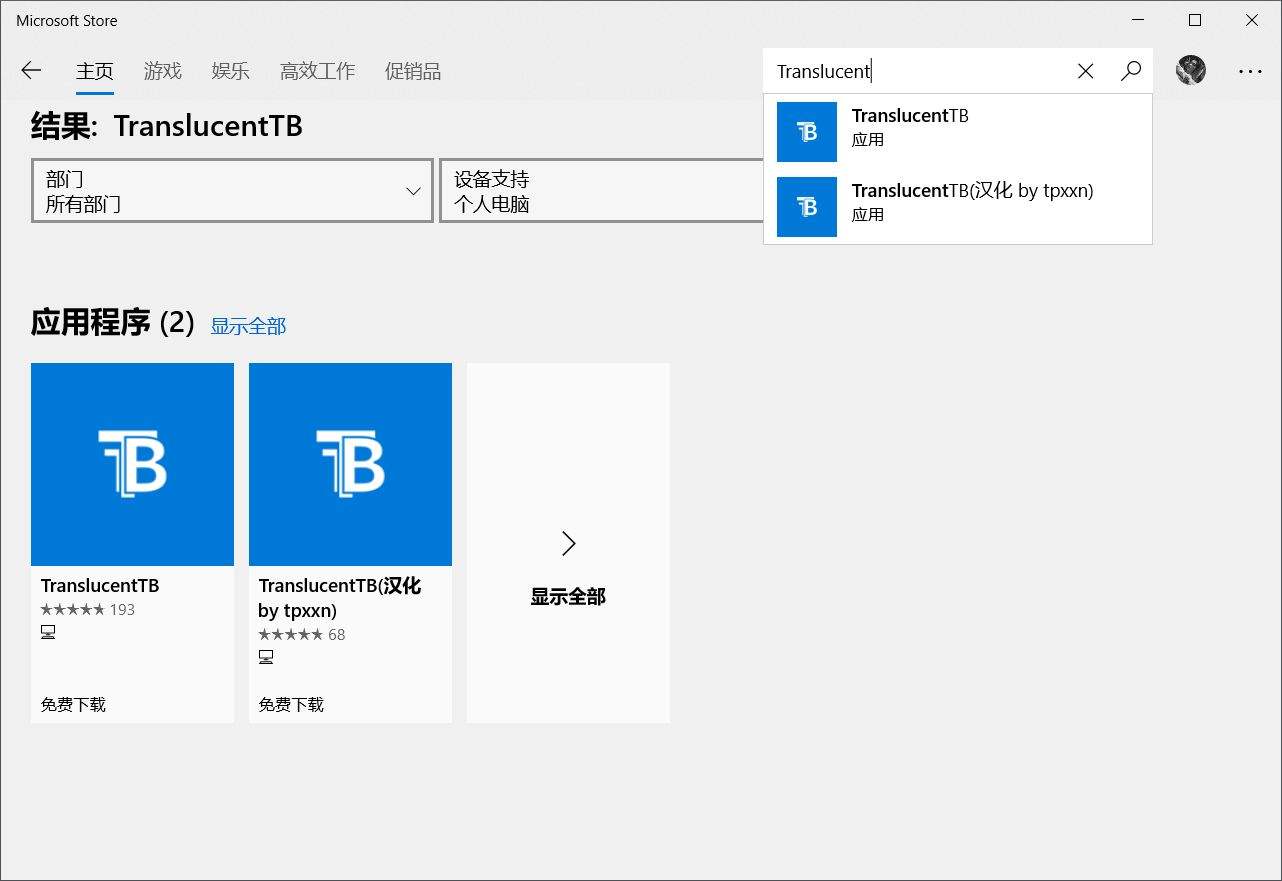Close the Microsoft Store window
1282x881 pixels.
1252,20
